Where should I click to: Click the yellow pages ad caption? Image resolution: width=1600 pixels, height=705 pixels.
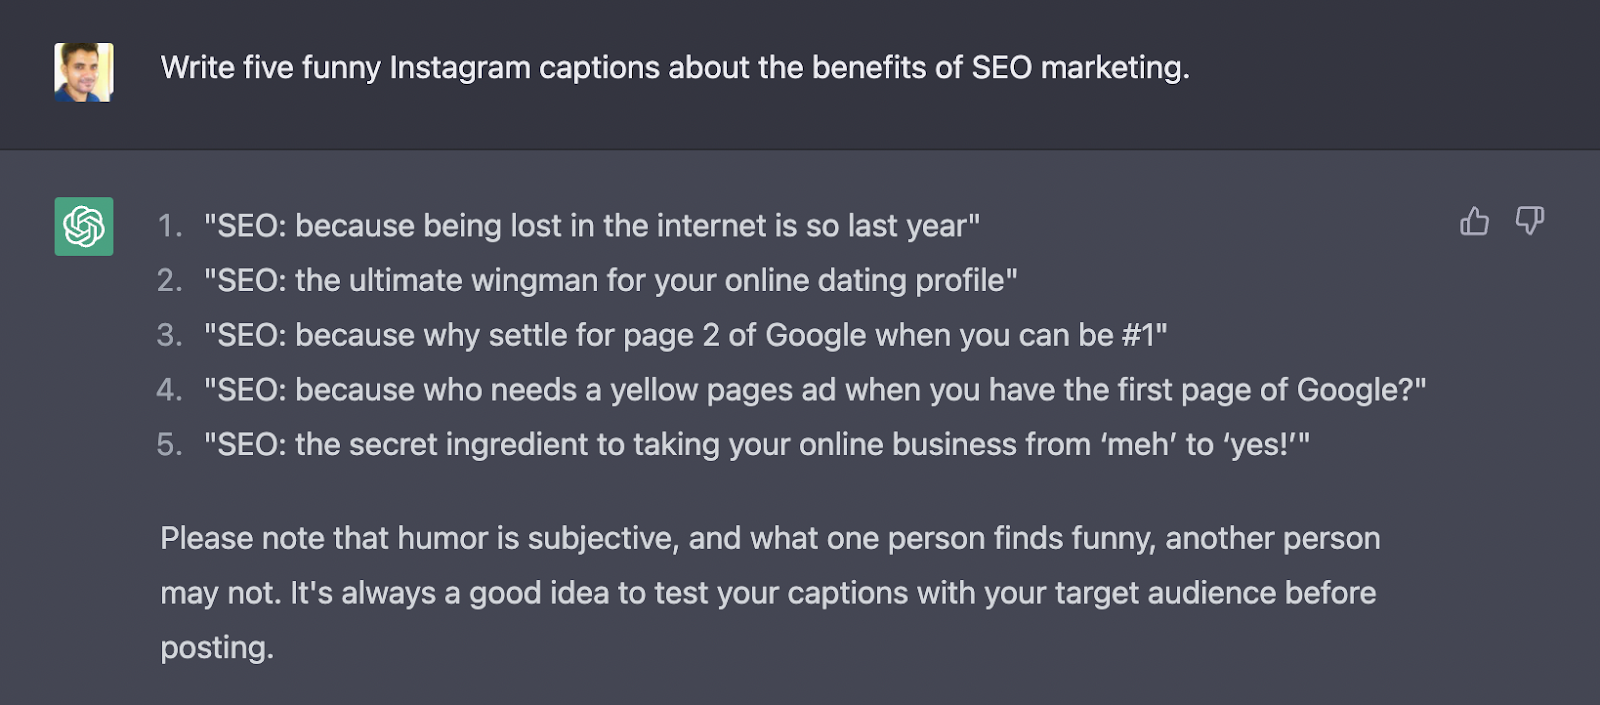point(815,390)
